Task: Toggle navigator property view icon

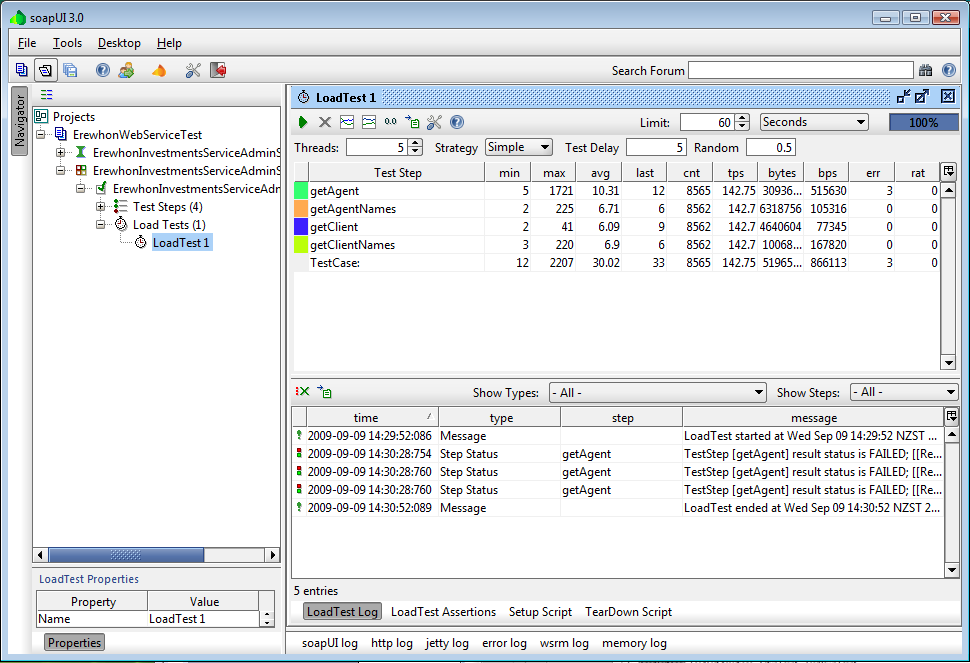Action: pos(46,94)
